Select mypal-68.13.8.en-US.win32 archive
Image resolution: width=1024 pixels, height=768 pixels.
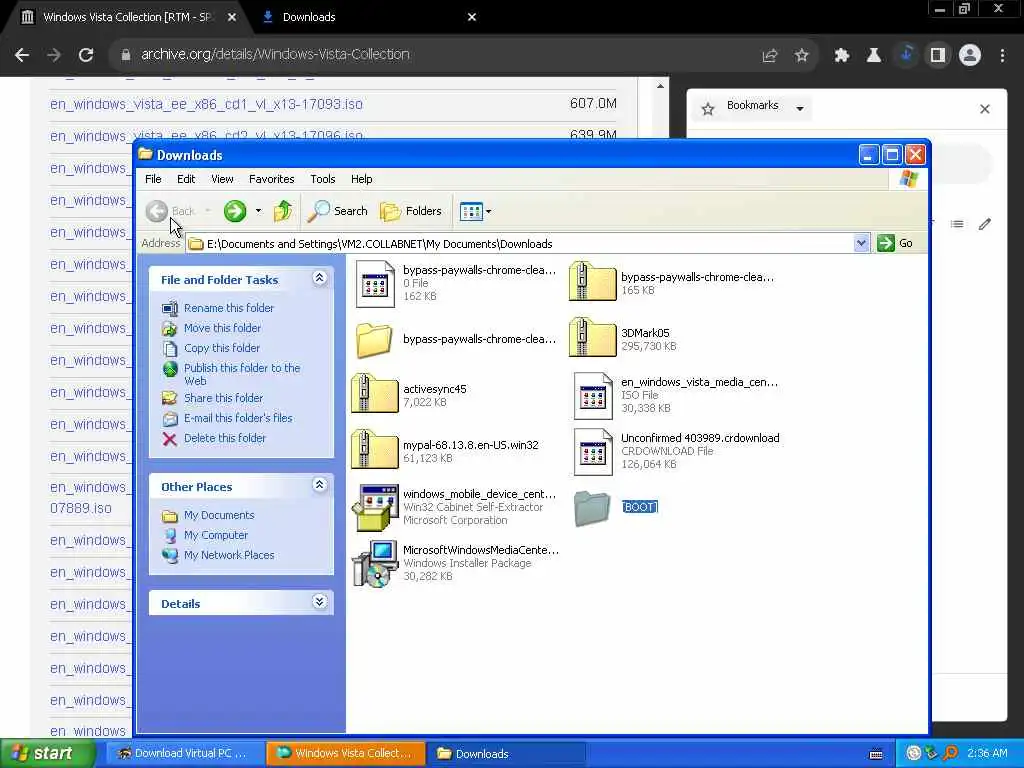pyautogui.click(x=374, y=450)
